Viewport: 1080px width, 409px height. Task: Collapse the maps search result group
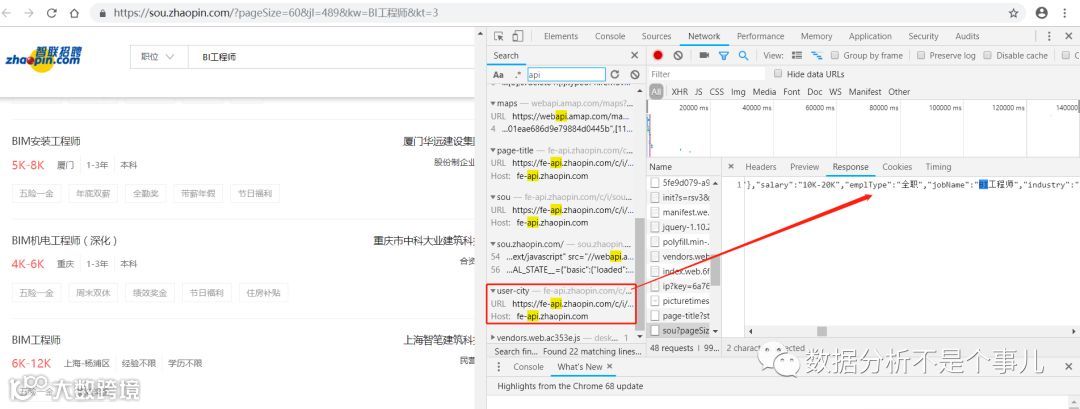point(492,103)
